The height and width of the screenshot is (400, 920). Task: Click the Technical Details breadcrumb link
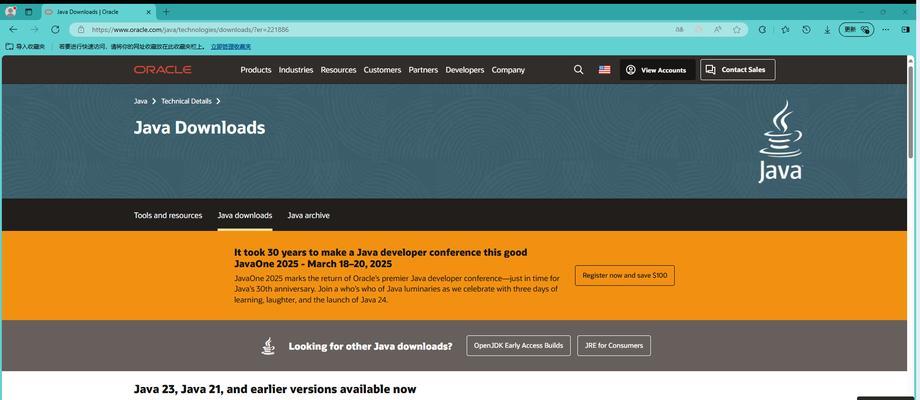click(x=187, y=101)
